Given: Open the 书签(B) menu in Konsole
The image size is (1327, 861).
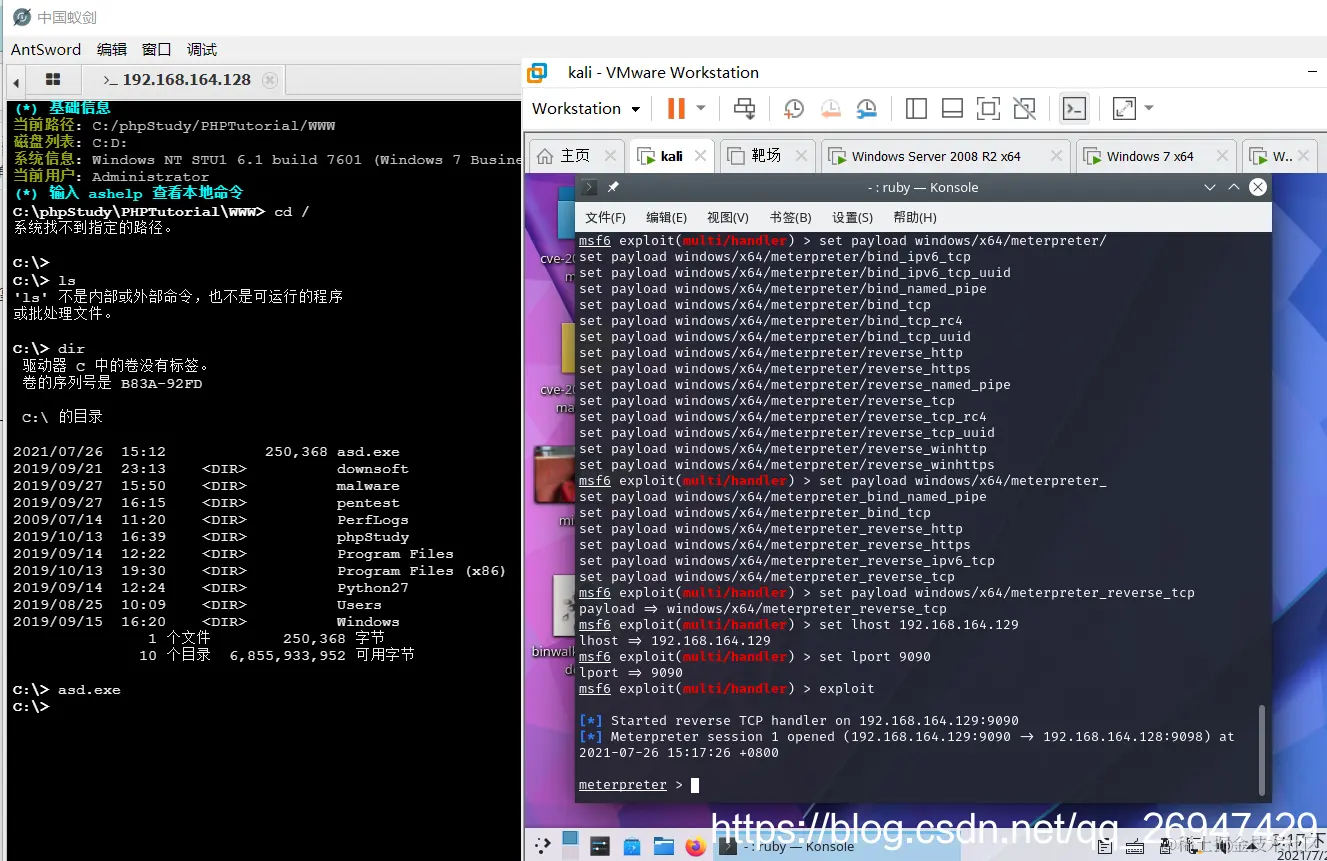Looking at the screenshot, I should point(790,217).
